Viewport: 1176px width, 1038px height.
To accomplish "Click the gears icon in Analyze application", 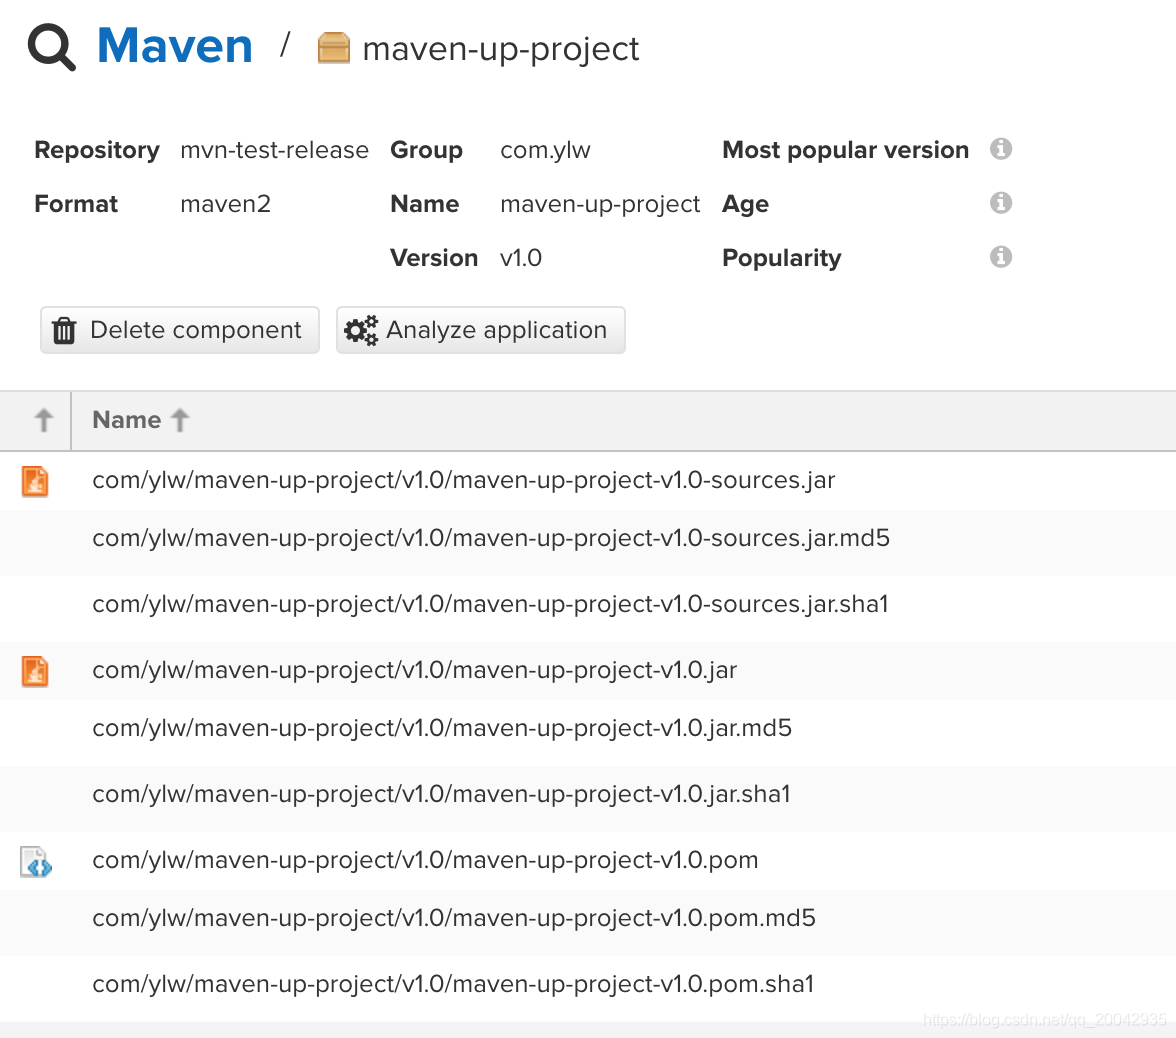I will pos(361,330).
